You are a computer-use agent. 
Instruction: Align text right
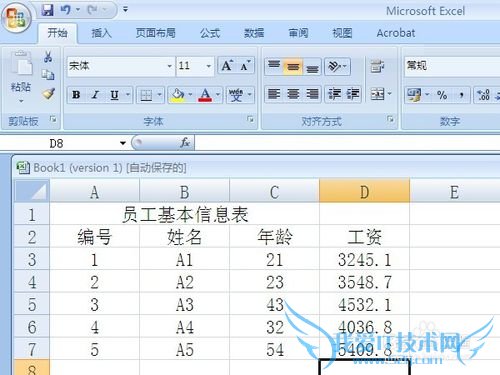[x=312, y=94]
